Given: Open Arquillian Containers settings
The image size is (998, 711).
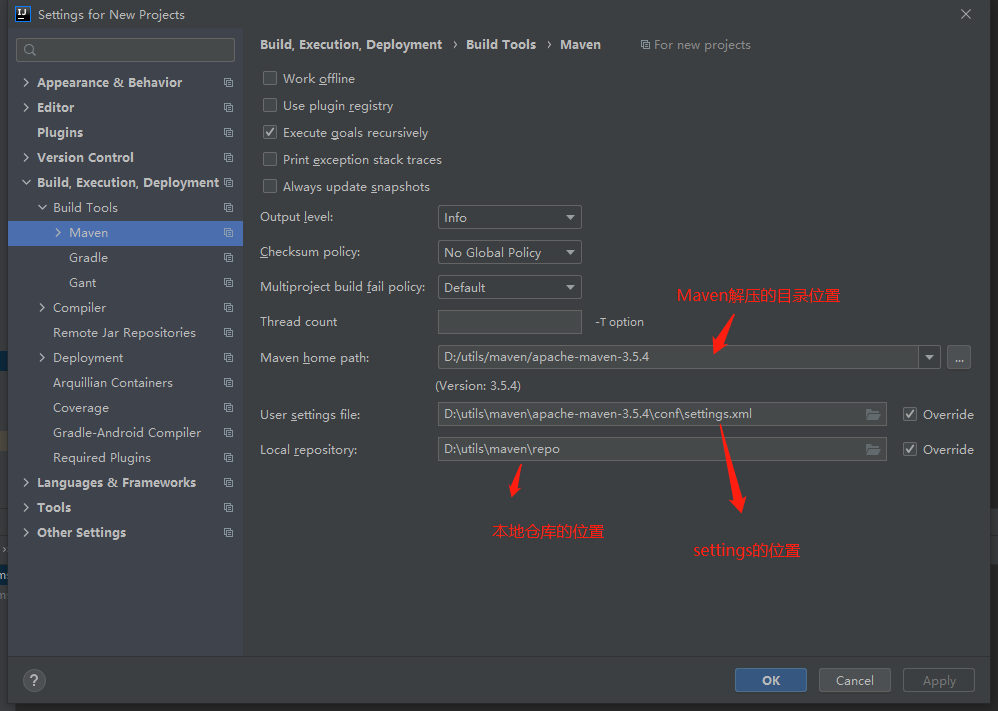Looking at the screenshot, I should pyautogui.click(x=113, y=383).
